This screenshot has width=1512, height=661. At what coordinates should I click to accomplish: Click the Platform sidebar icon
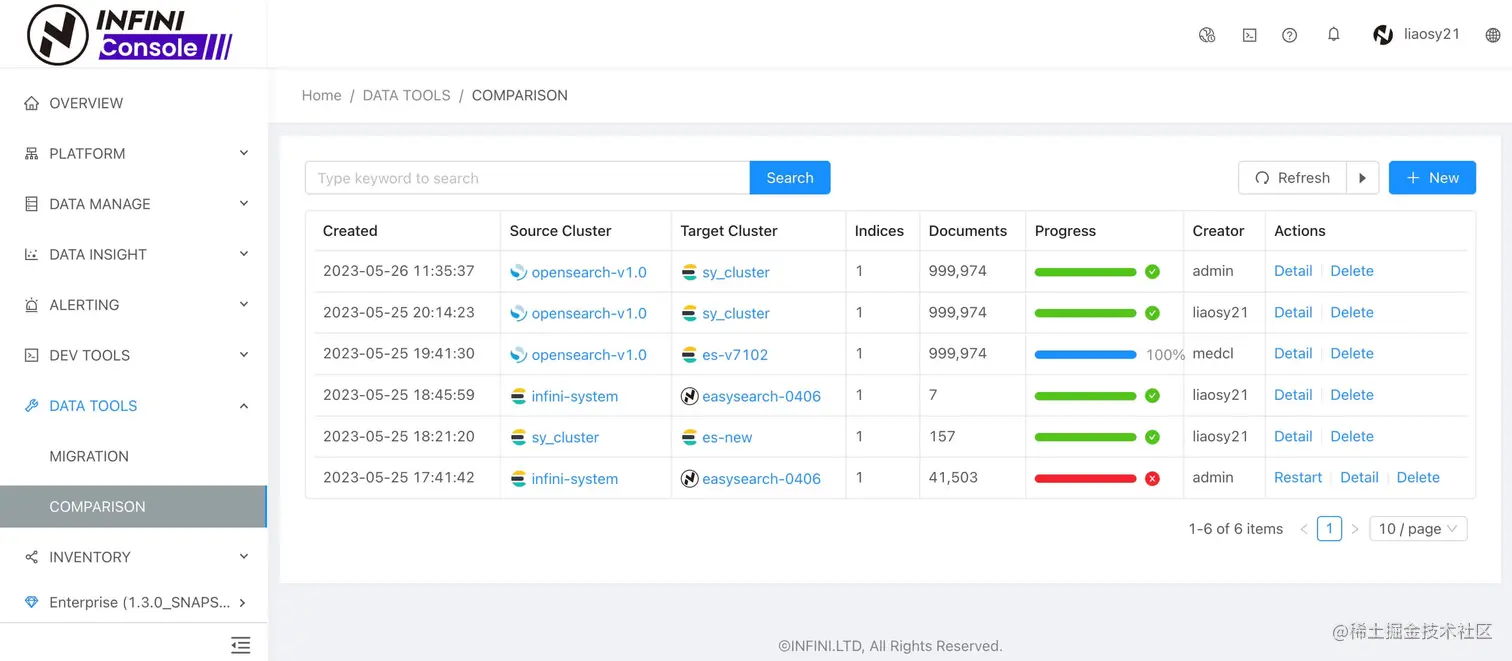[31, 153]
